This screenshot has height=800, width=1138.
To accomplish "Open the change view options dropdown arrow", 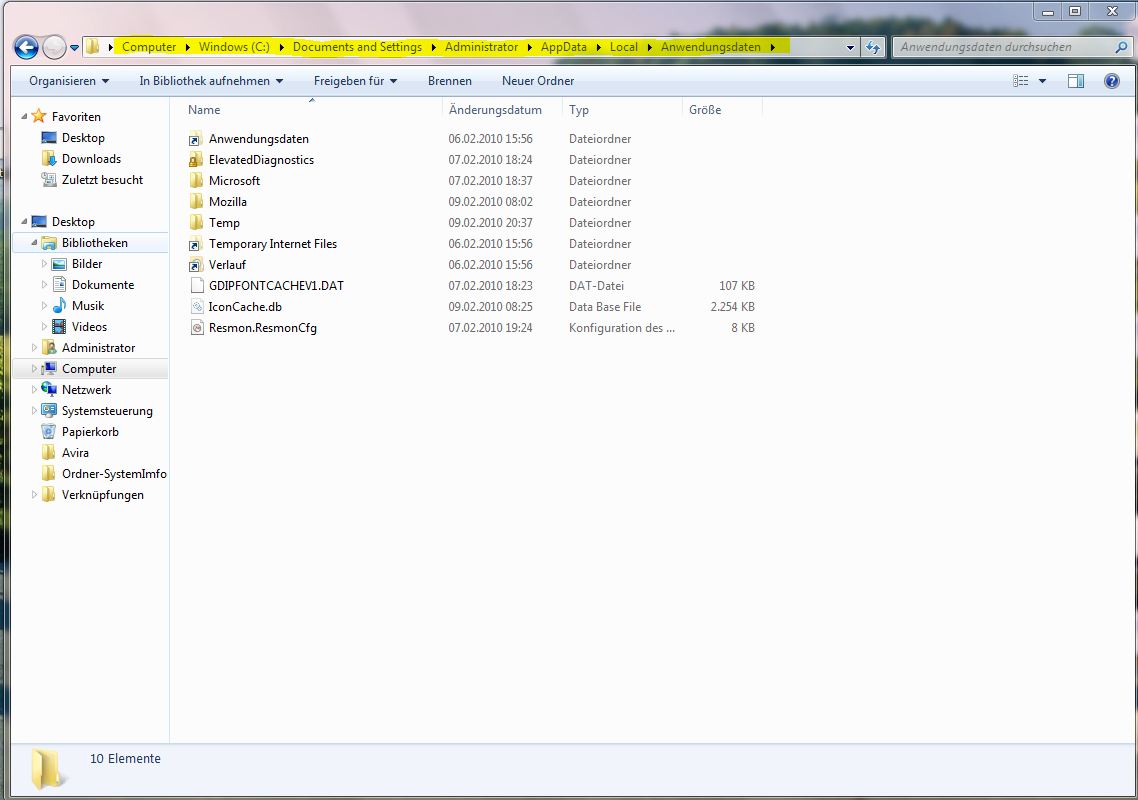I will 1043,81.
